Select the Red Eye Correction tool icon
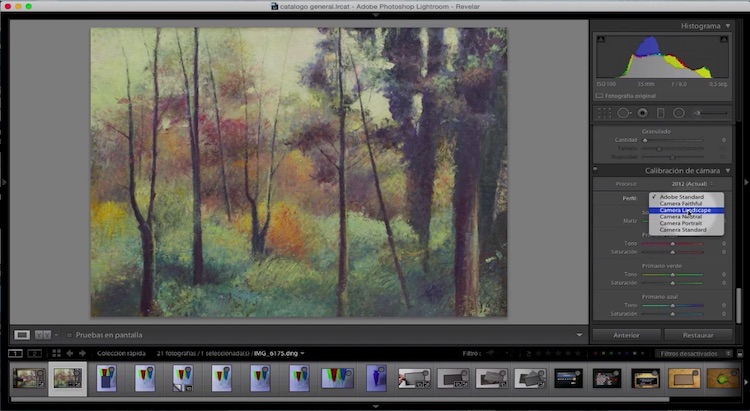 coord(642,113)
